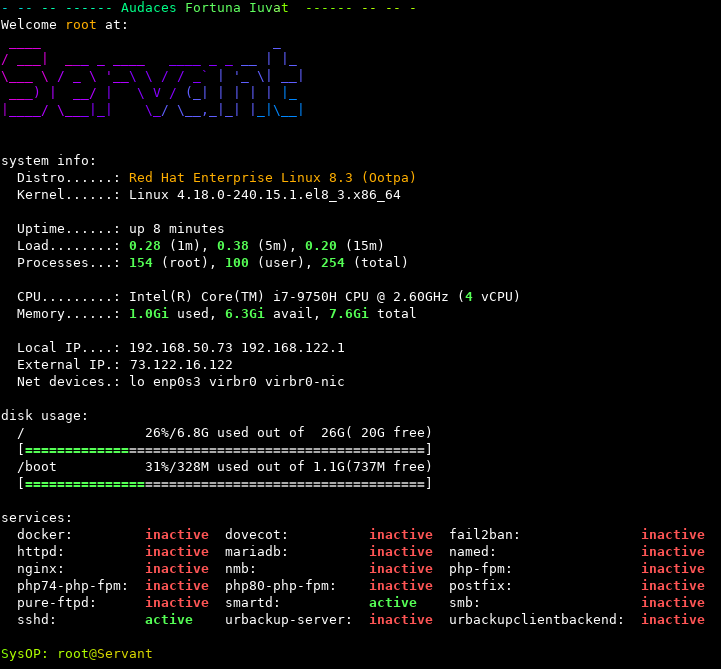This screenshot has width=721, height=669.
Task: Click the 154 root processes count
Action: [x=141, y=263]
